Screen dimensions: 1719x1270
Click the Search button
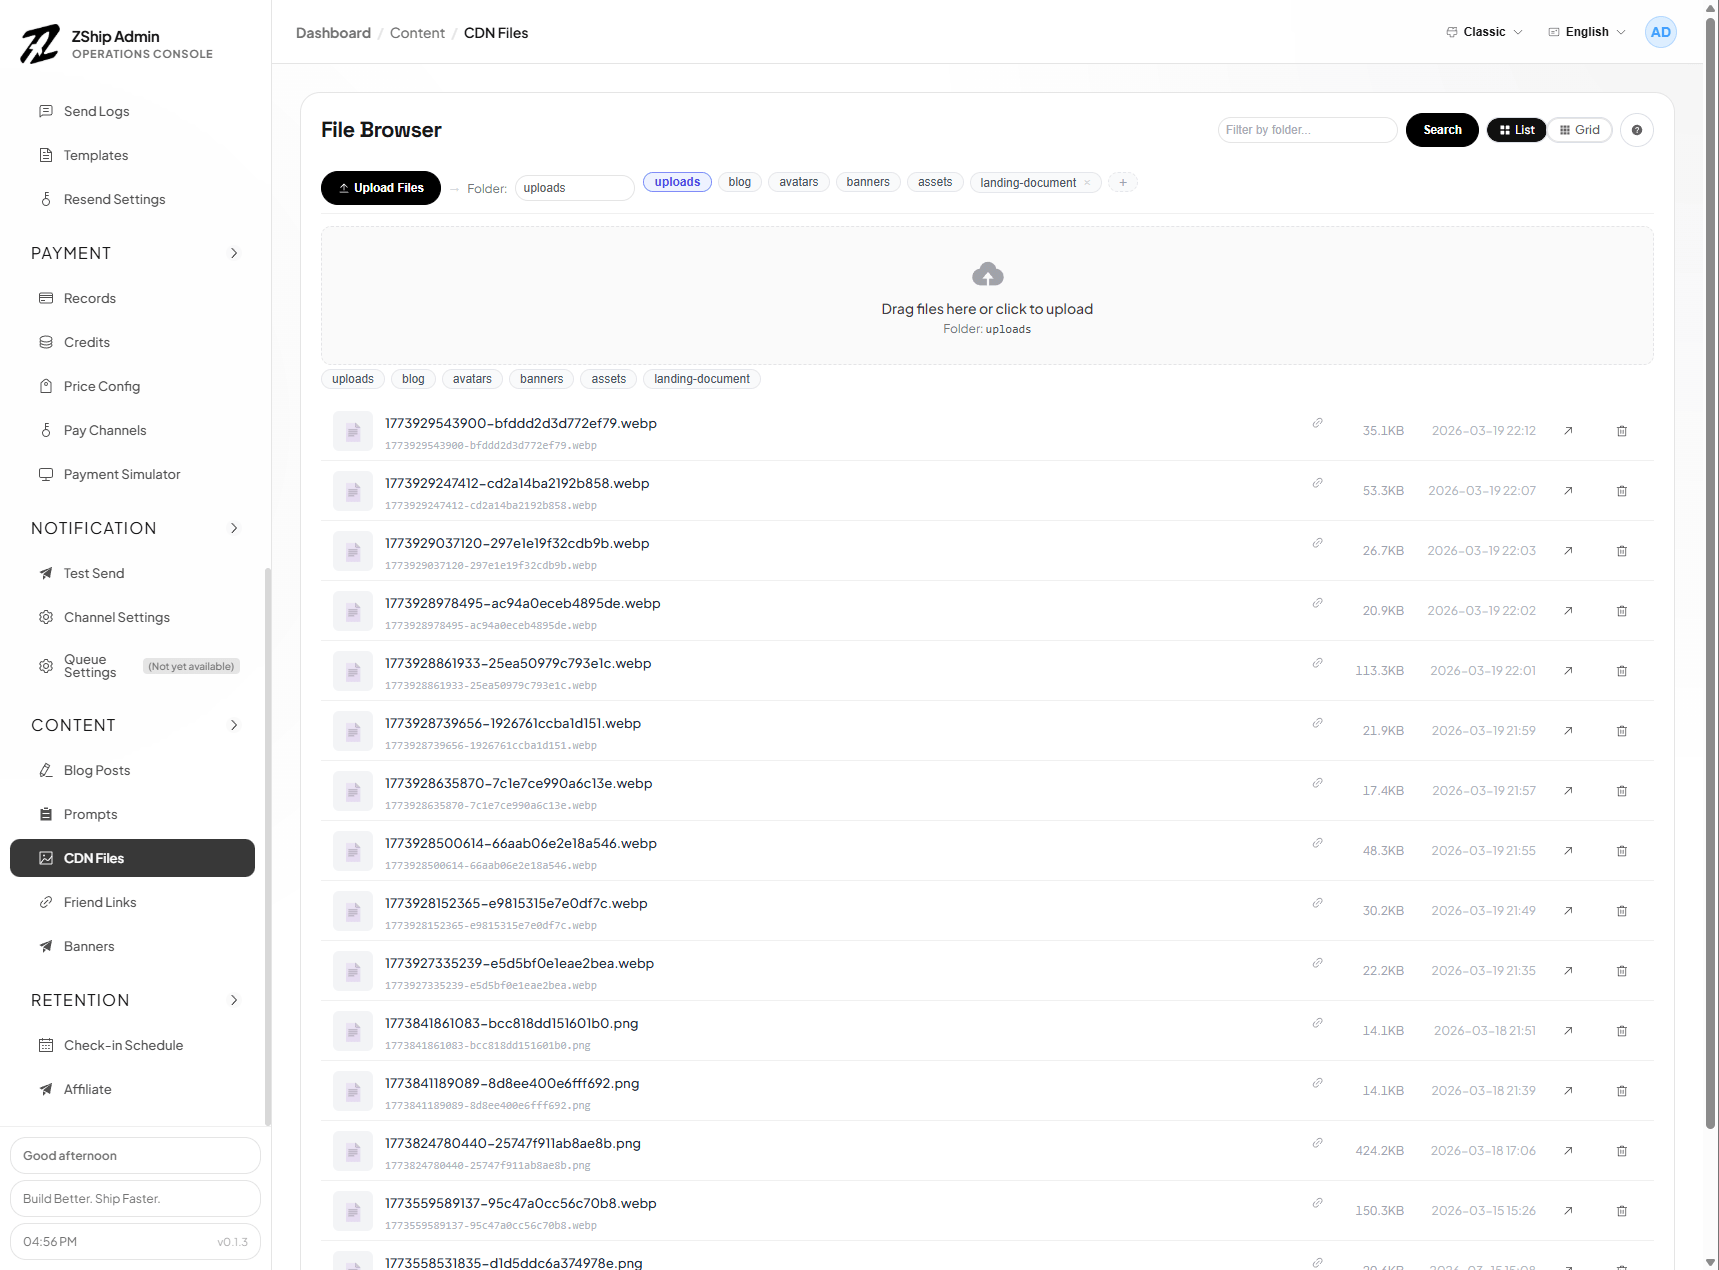pyautogui.click(x=1441, y=130)
